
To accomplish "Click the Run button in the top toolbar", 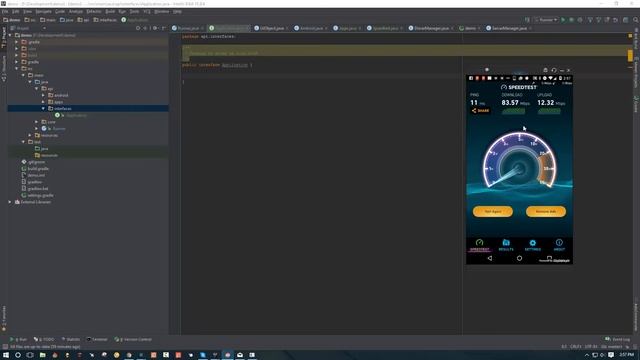I will [563, 20].
